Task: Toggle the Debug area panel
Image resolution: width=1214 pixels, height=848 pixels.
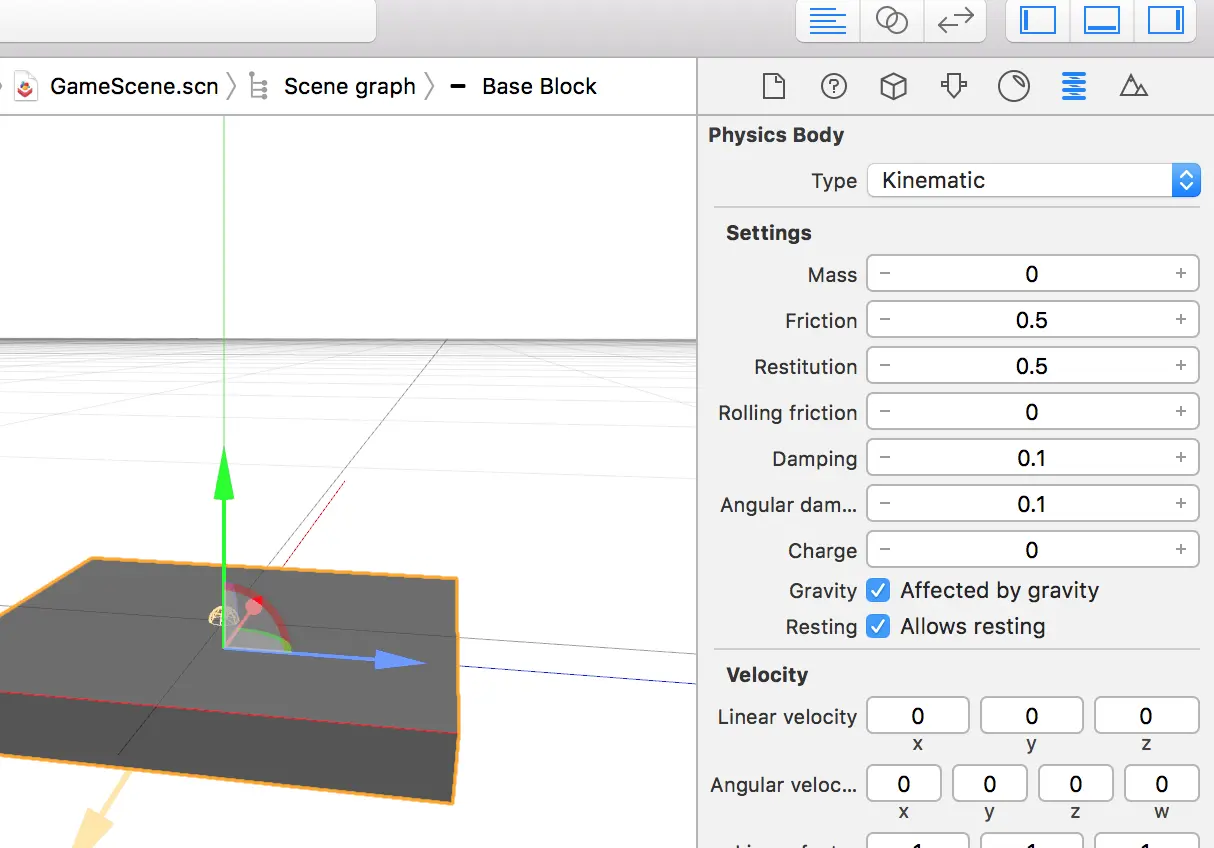Action: coord(1101,20)
